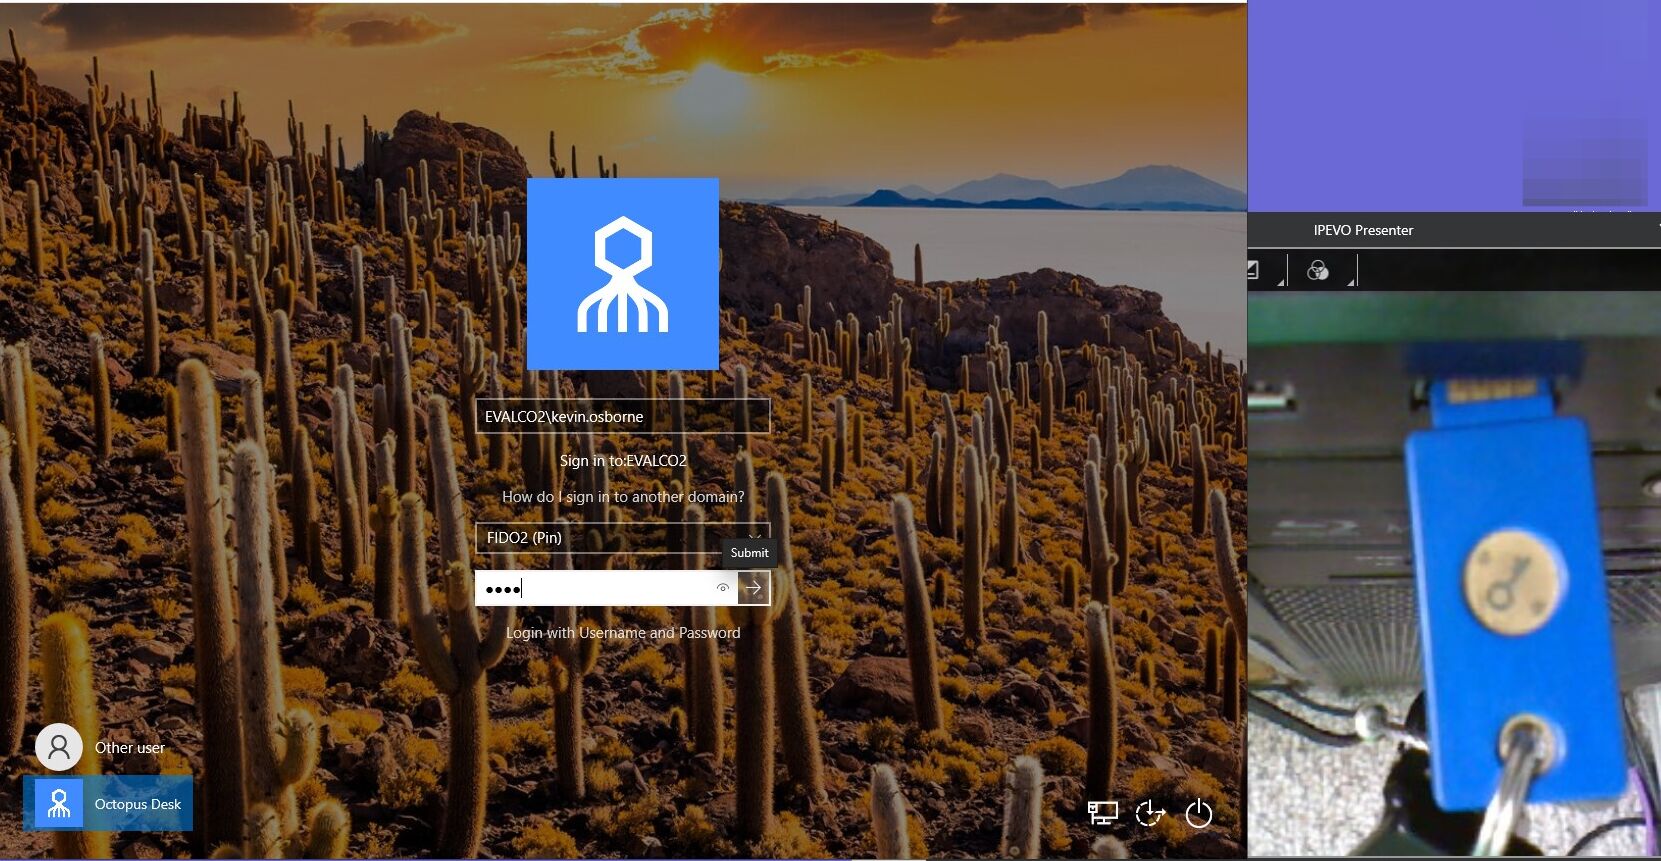Choose Login with Username and Password
Screen dimensions: 1661x861
tap(623, 633)
